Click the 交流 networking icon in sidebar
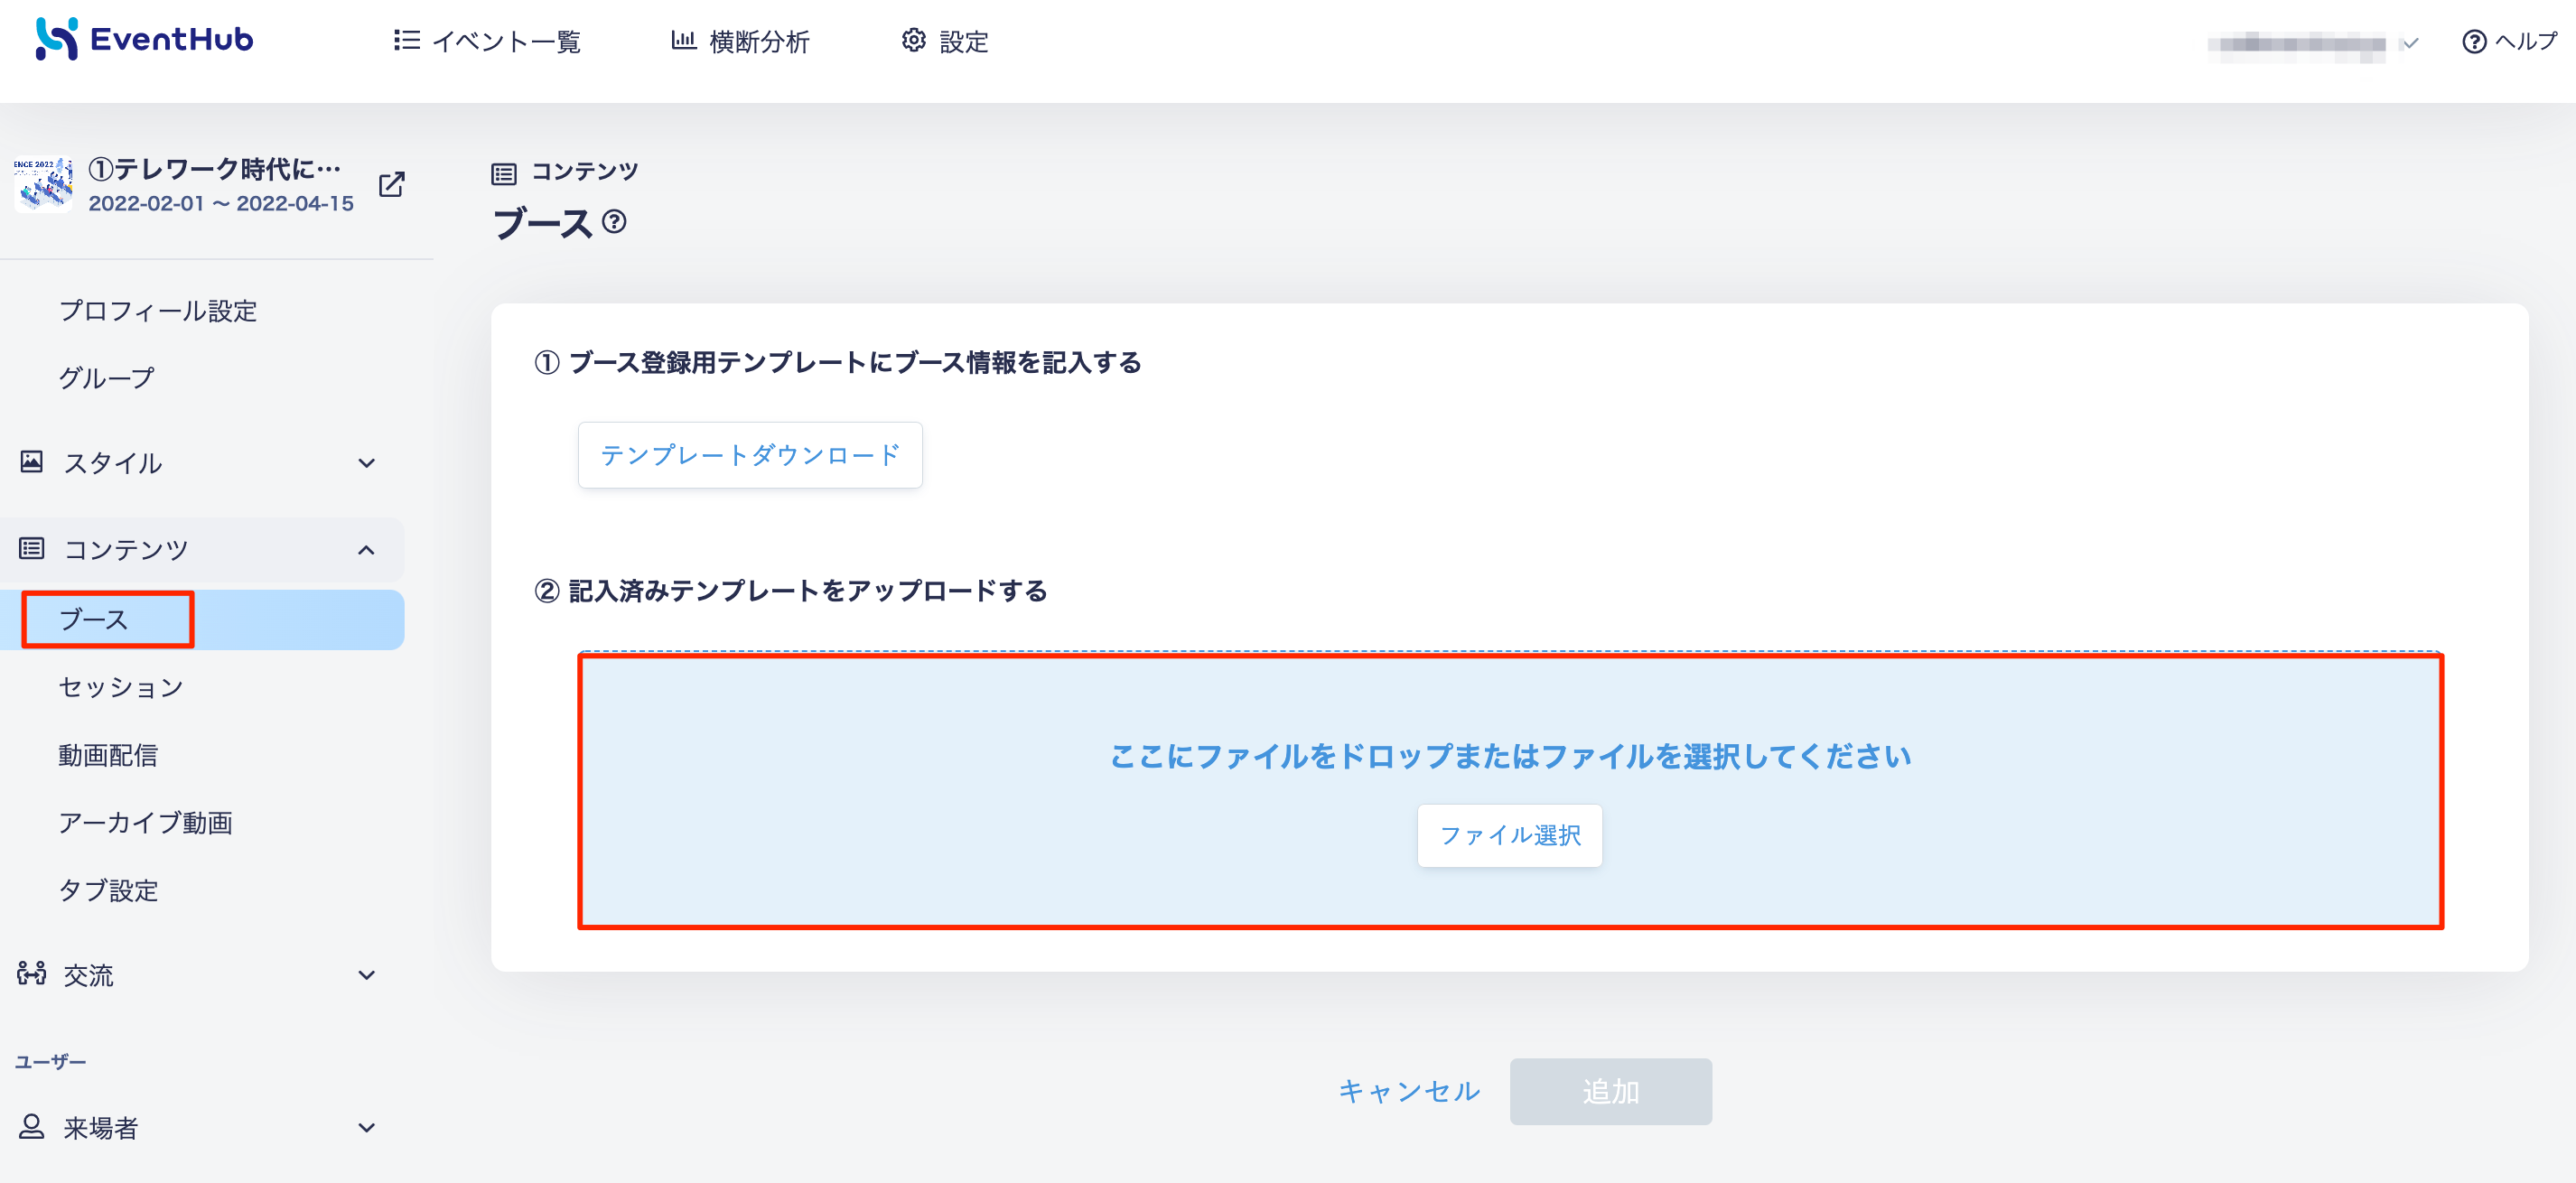The width and height of the screenshot is (2576, 1183). [x=32, y=973]
